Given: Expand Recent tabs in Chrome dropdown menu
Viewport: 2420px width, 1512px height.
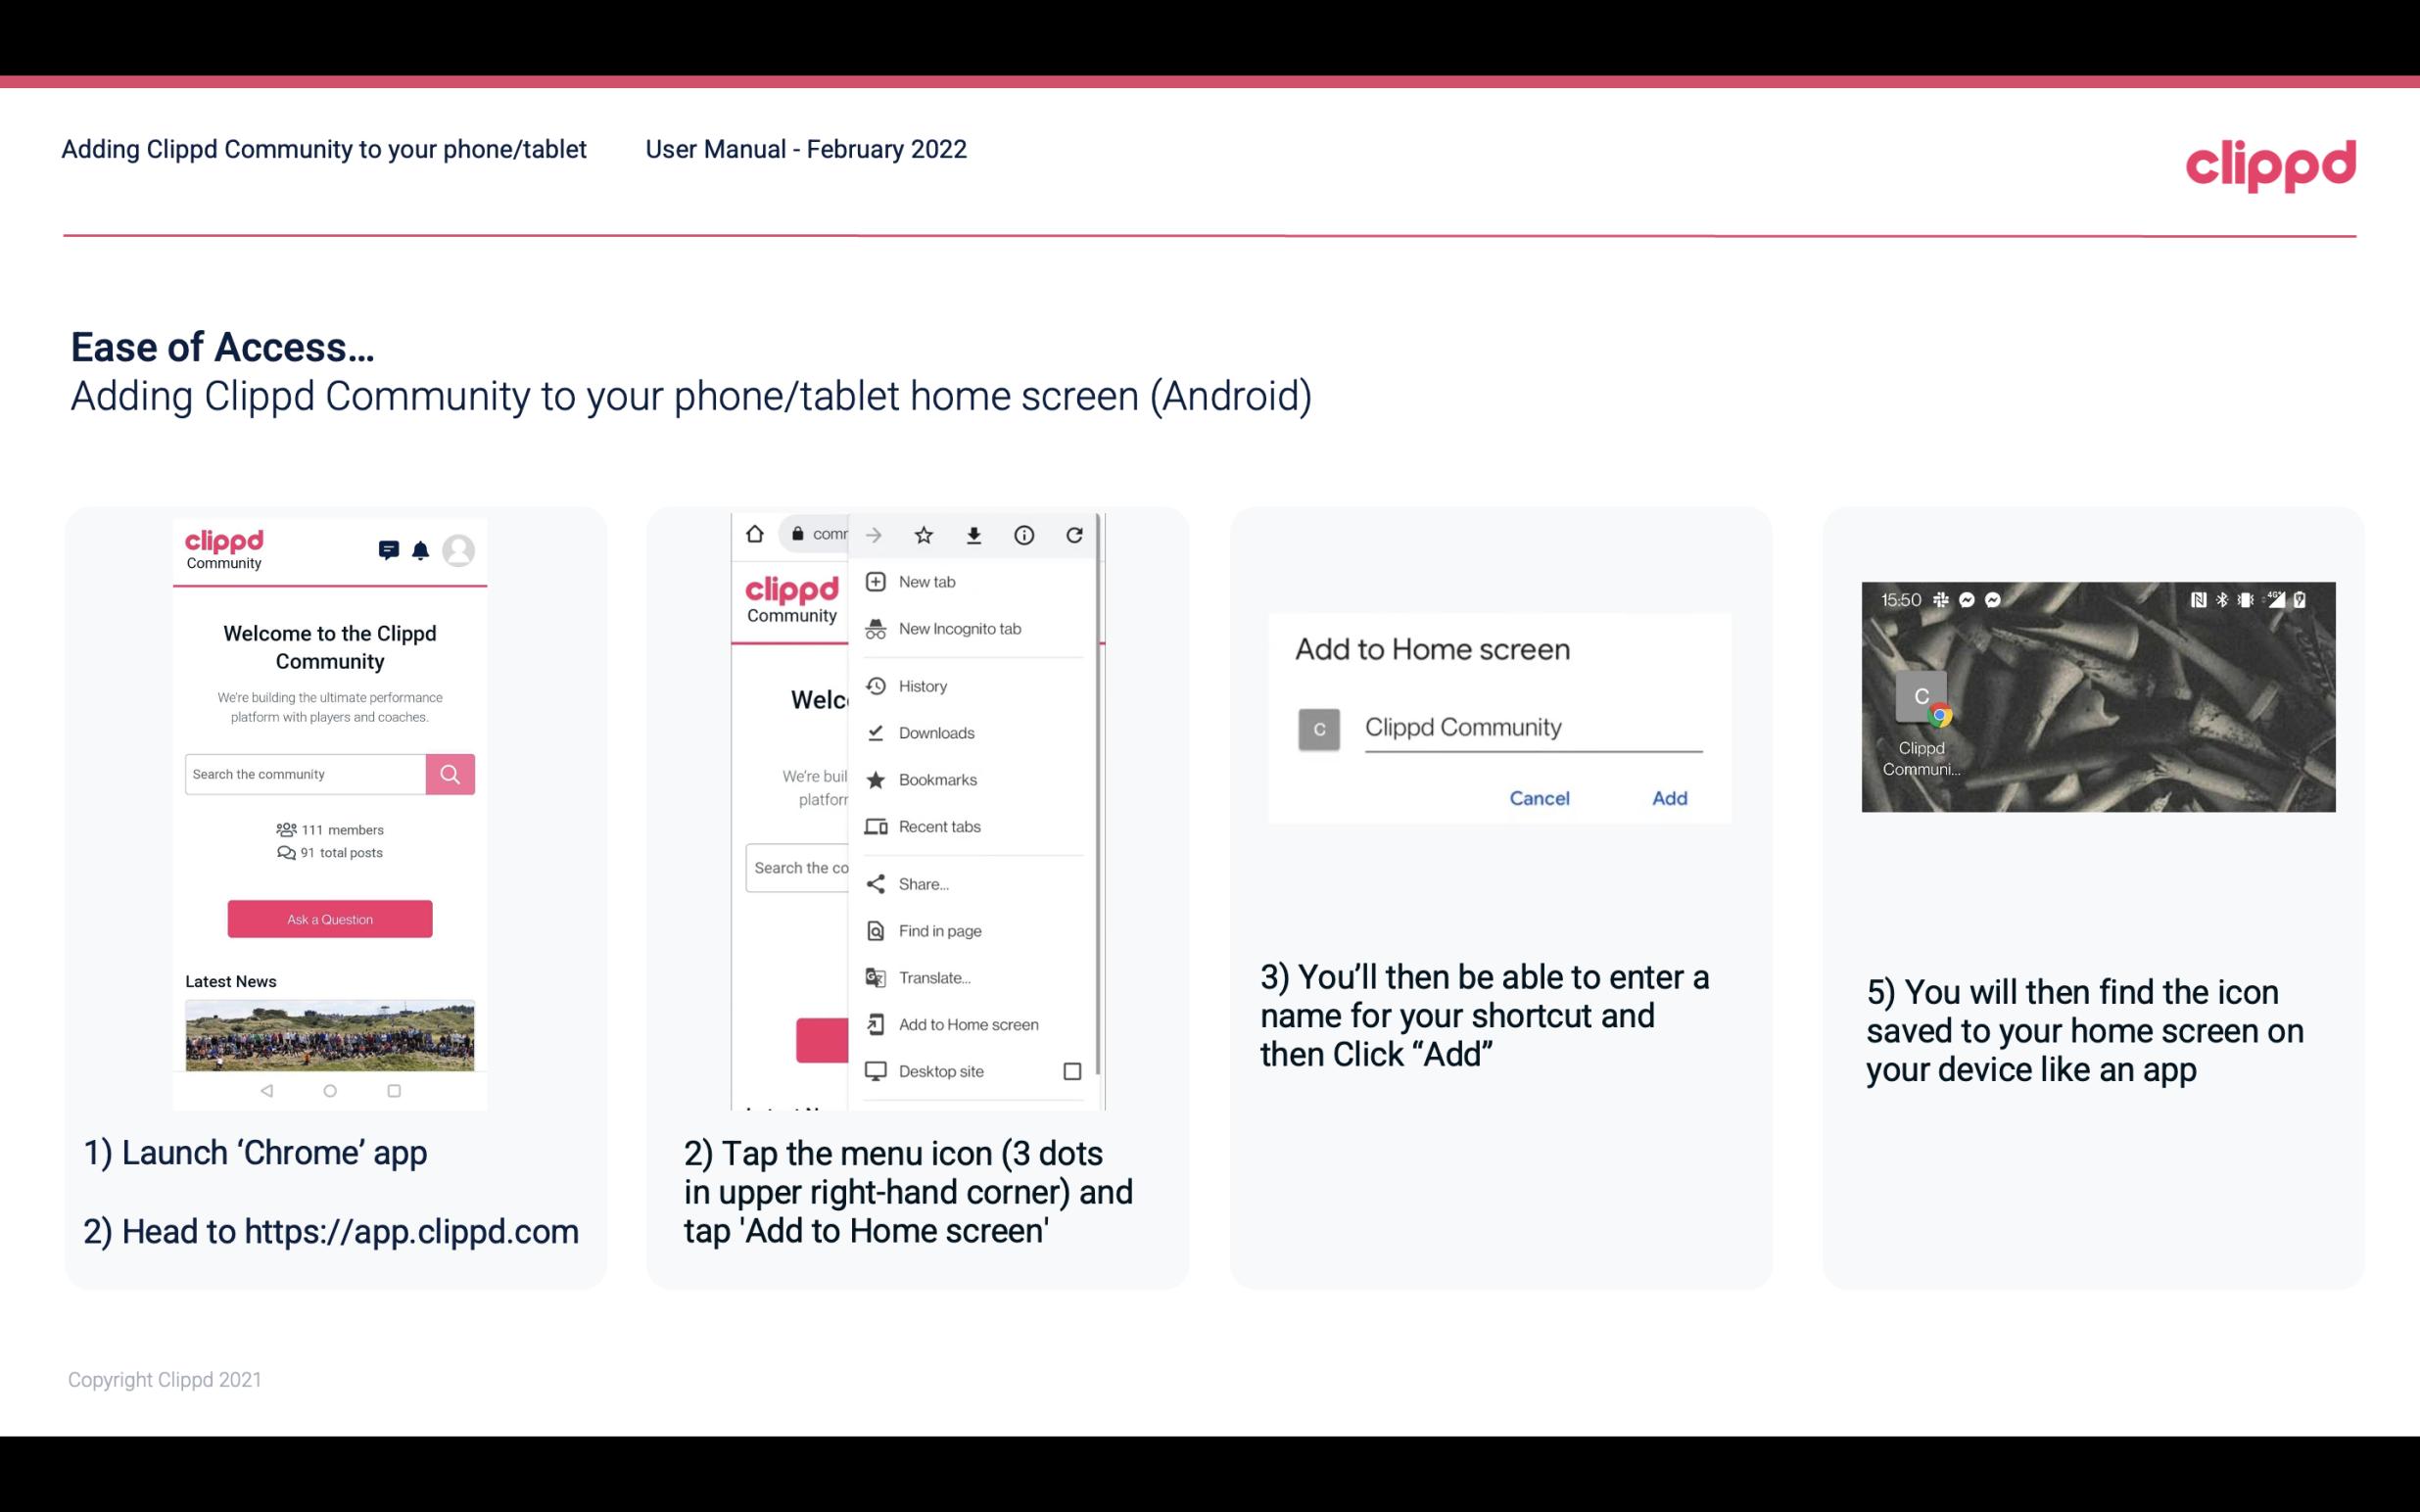Looking at the screenshot, I should [x=939, y=826].
